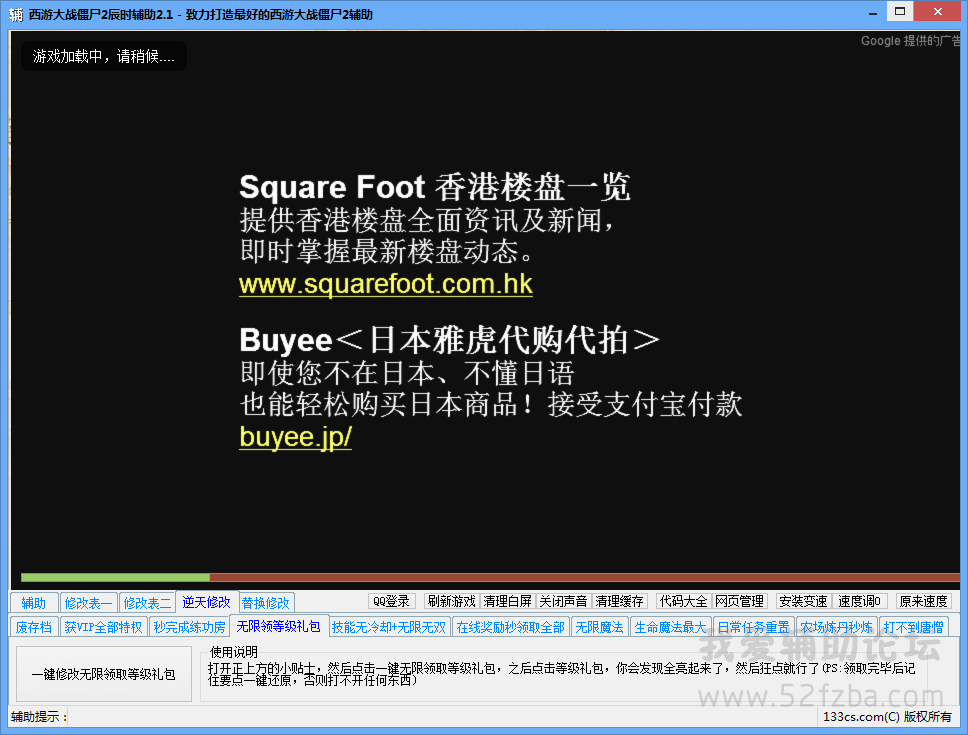The width and height of the screenshot is (968, 735).
Task: Click 一键修改无限领取等级礼包 button
Action: 104,674
